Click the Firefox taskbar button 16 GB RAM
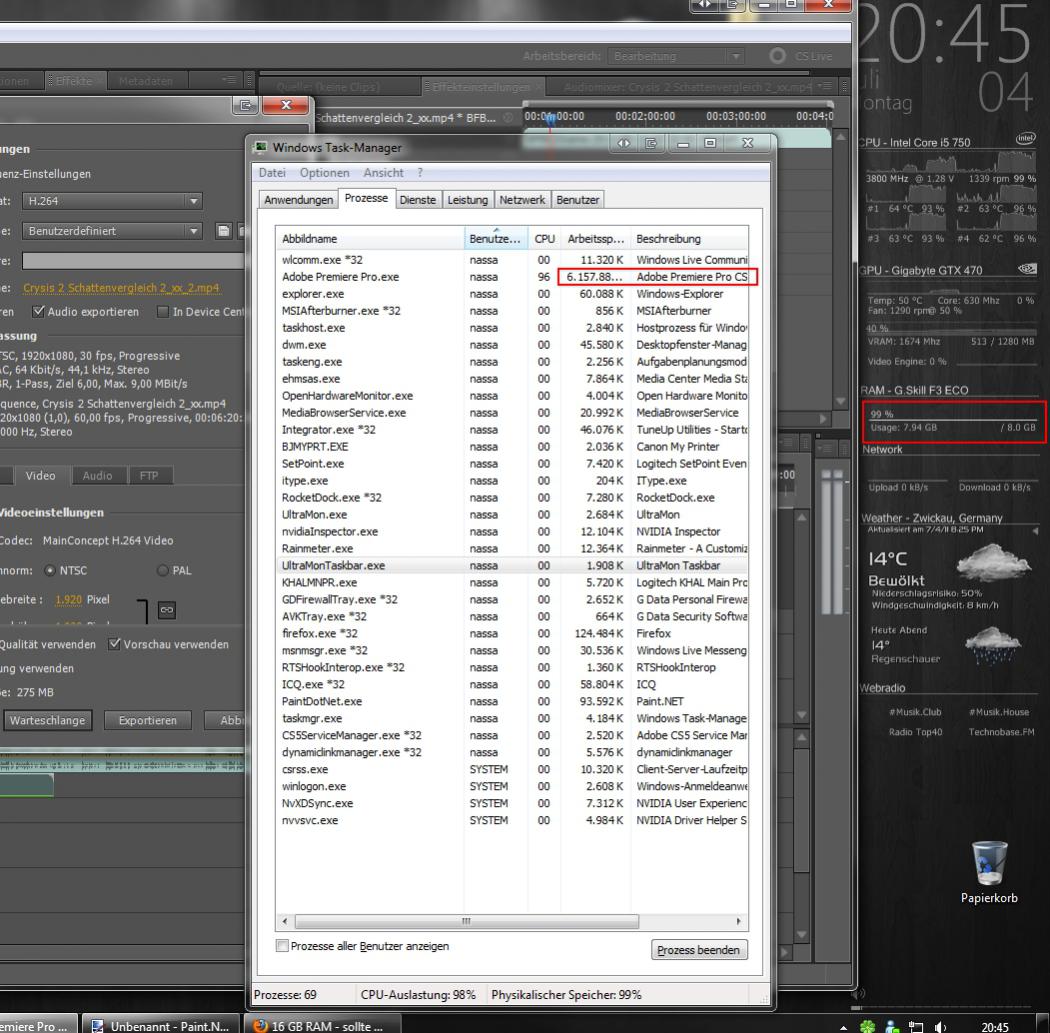1050x1033 pixels. click(x=322, y=1026)
